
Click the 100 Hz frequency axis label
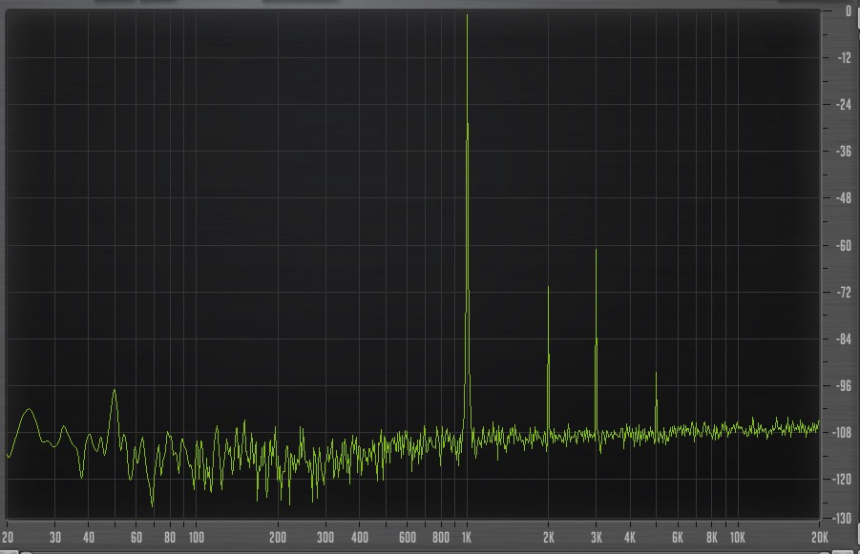[196, 536]
